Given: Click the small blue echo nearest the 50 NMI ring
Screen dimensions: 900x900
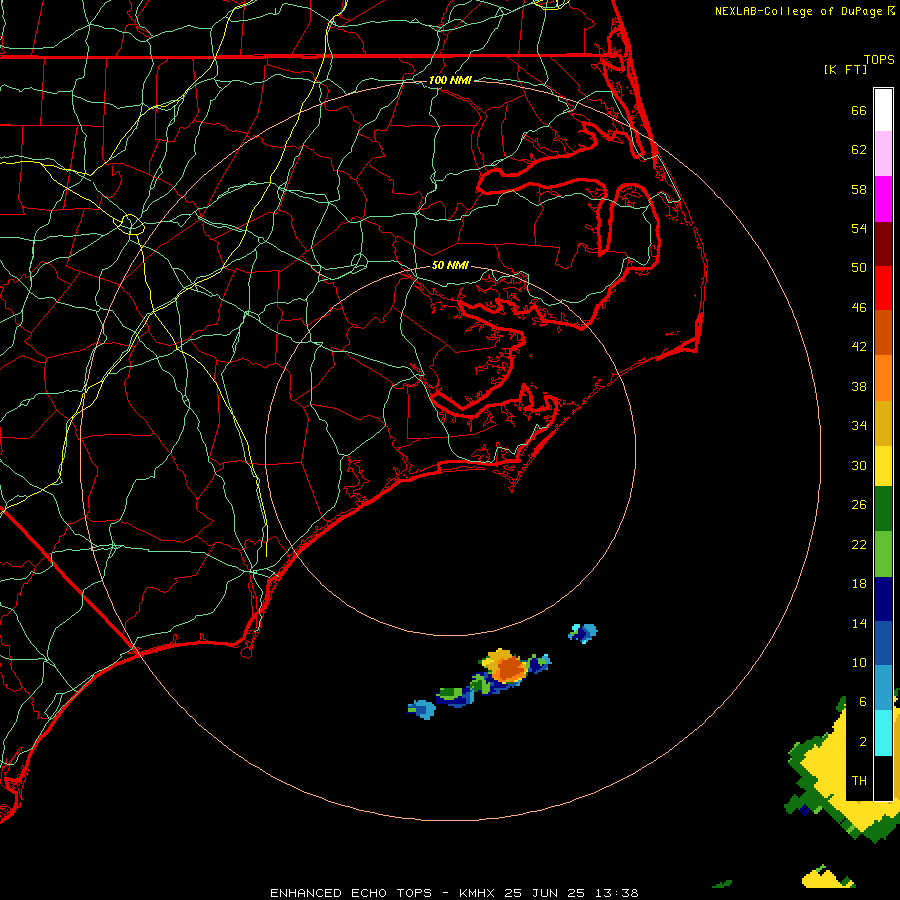Looking at the screenshot, I should 583,633.
